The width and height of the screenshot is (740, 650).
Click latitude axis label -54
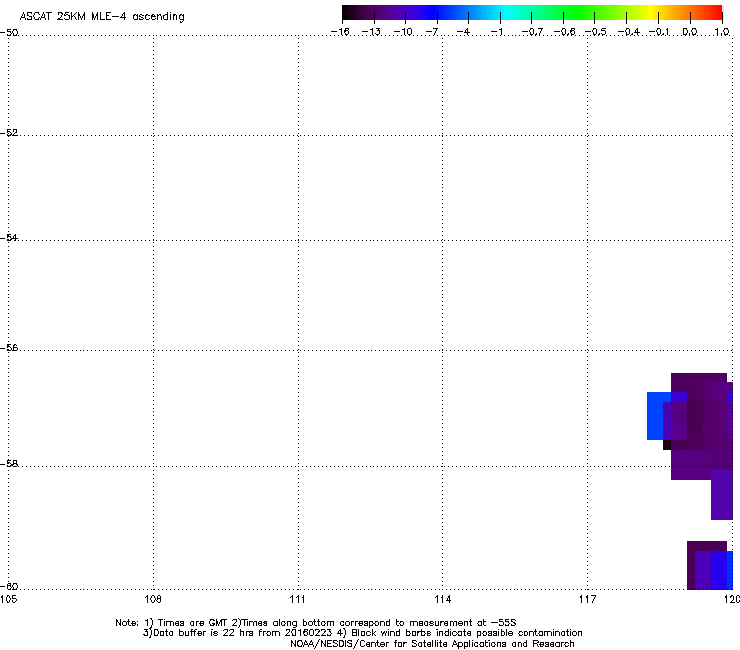(x=9, y=237)
